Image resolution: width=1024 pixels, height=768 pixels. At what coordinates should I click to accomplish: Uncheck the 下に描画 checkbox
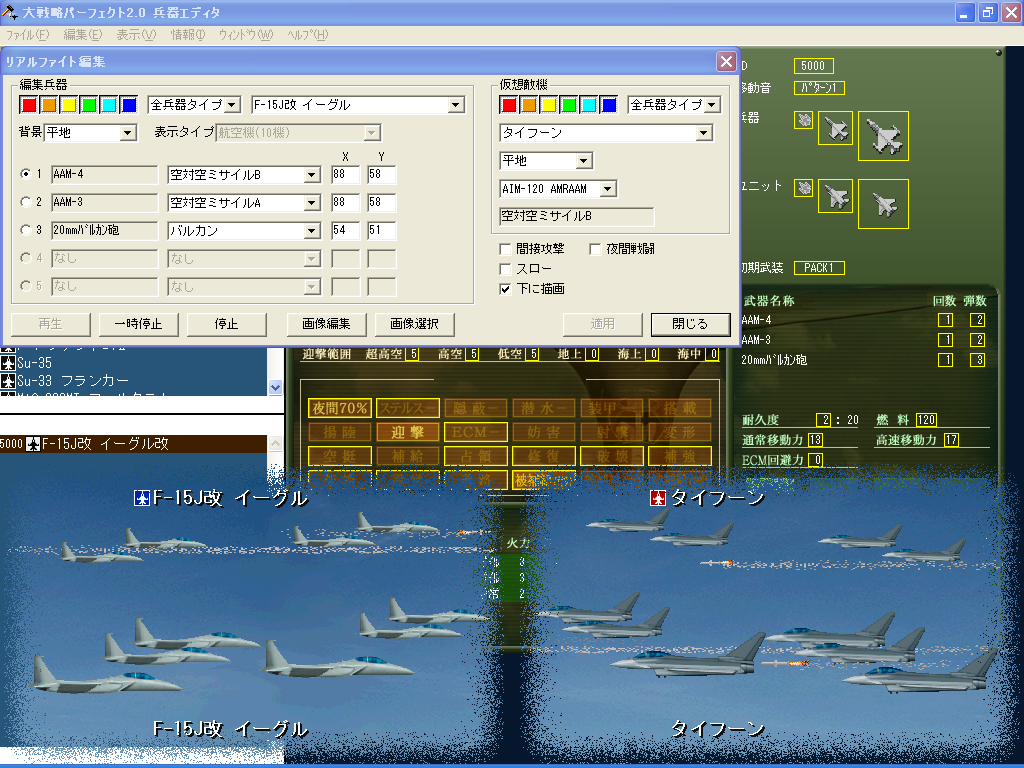[506, 289]
